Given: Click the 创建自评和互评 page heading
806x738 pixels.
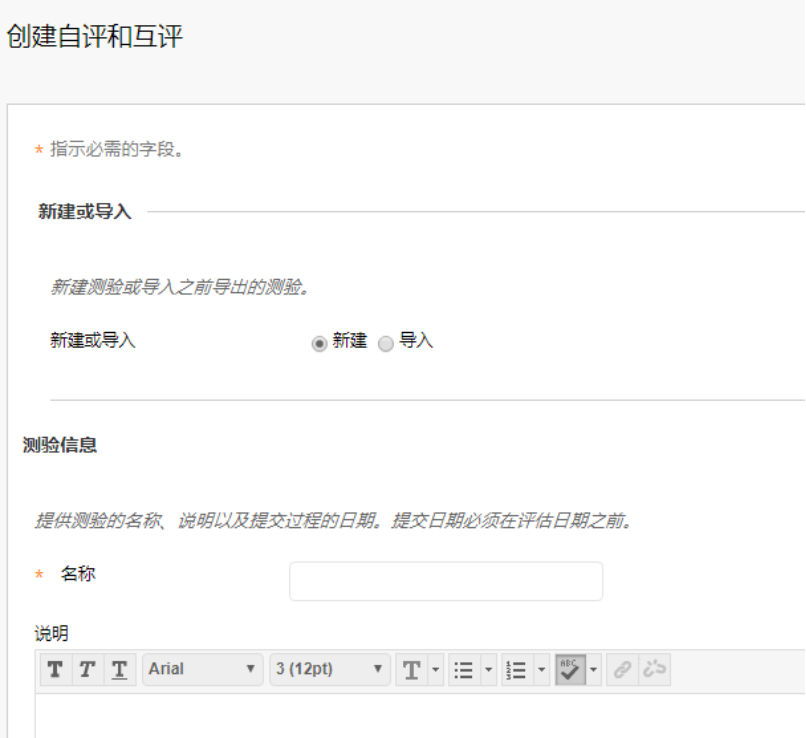Looking at the screenshot, I should 95,38.
